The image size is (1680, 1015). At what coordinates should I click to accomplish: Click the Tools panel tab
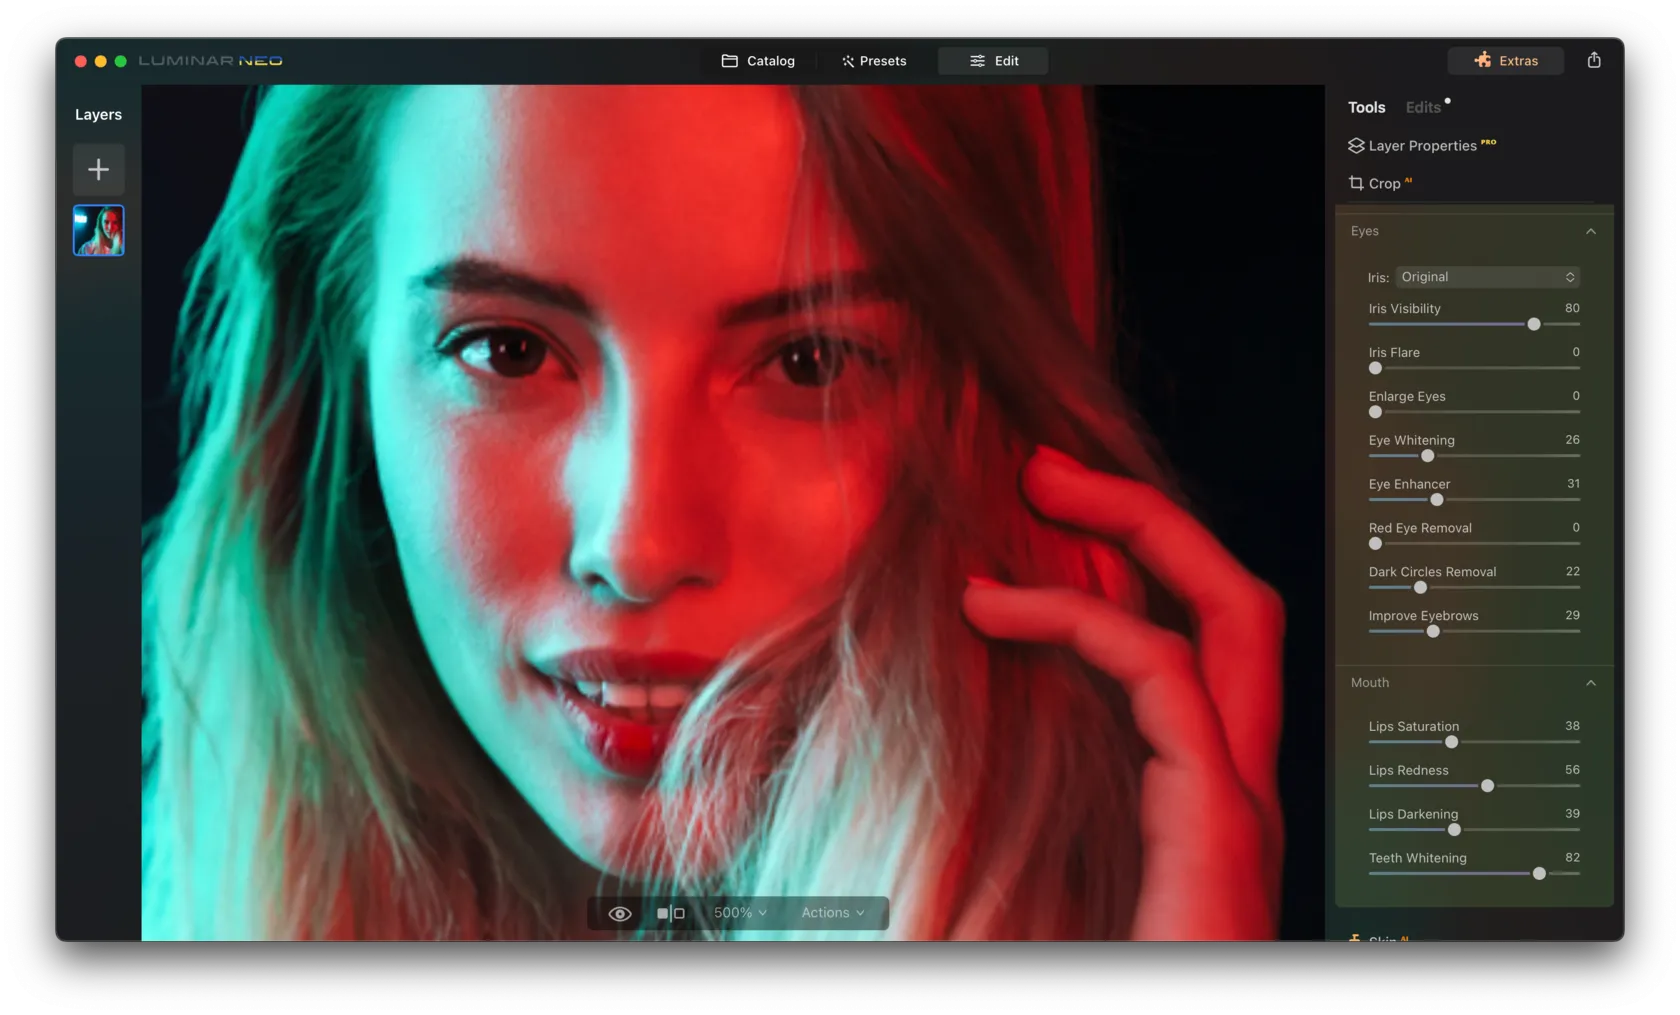[1366, 107]
